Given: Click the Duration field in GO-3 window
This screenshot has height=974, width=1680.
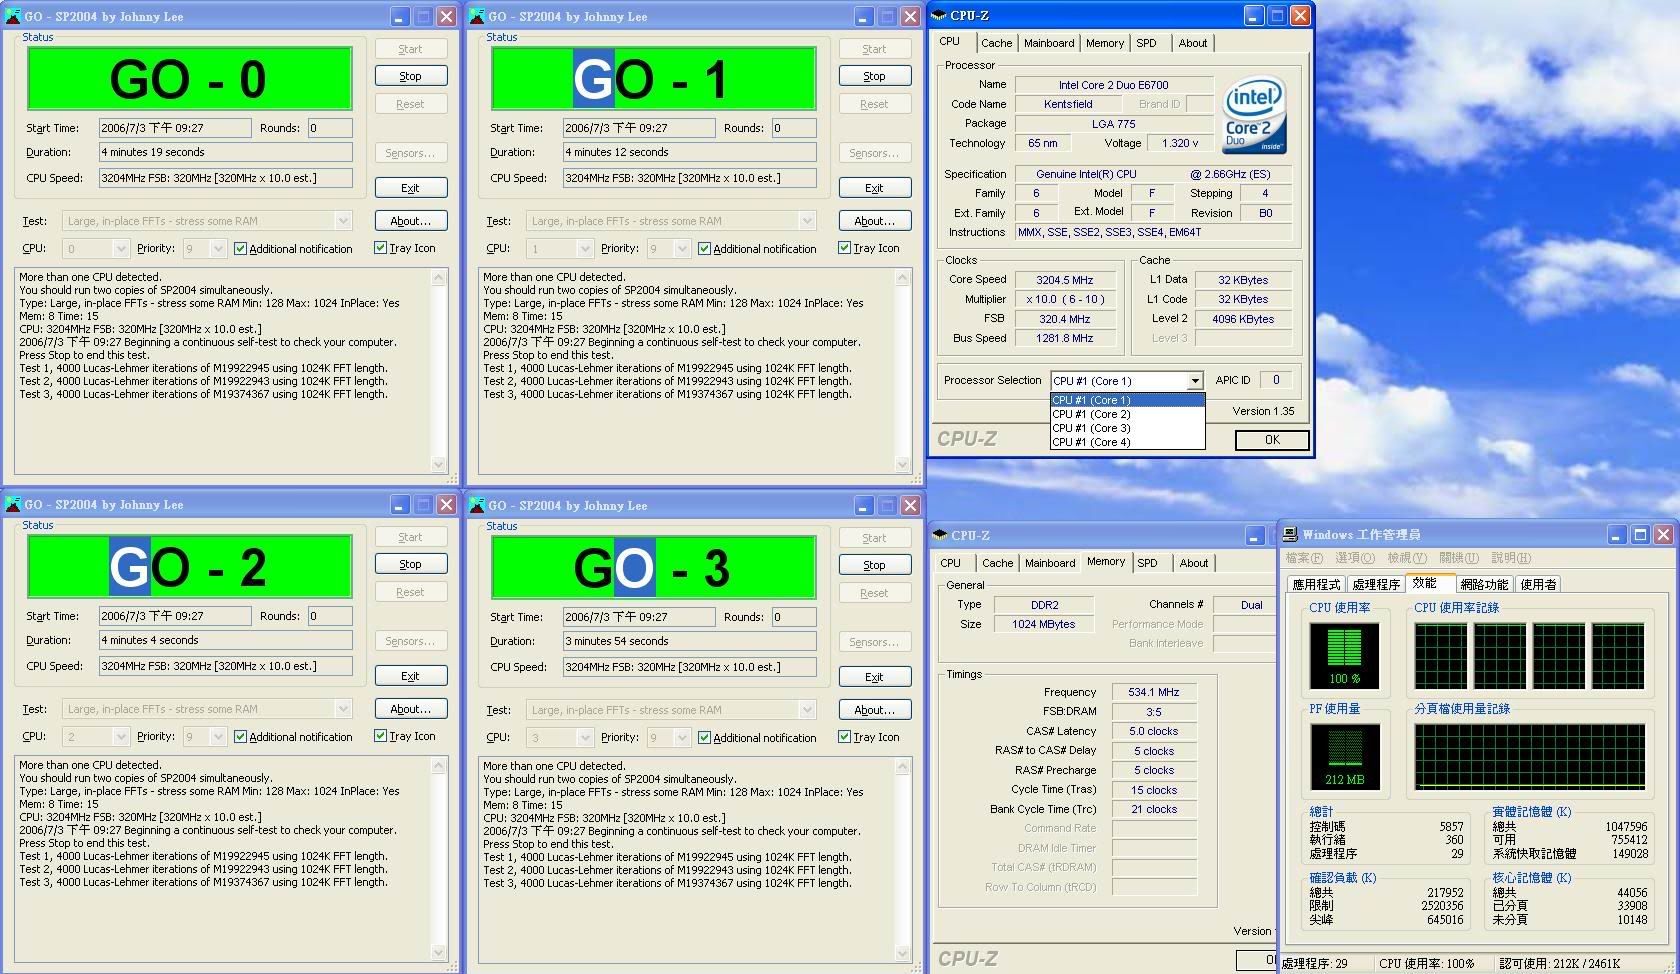Looking at the screenshot, I should [x=689, y=641].
